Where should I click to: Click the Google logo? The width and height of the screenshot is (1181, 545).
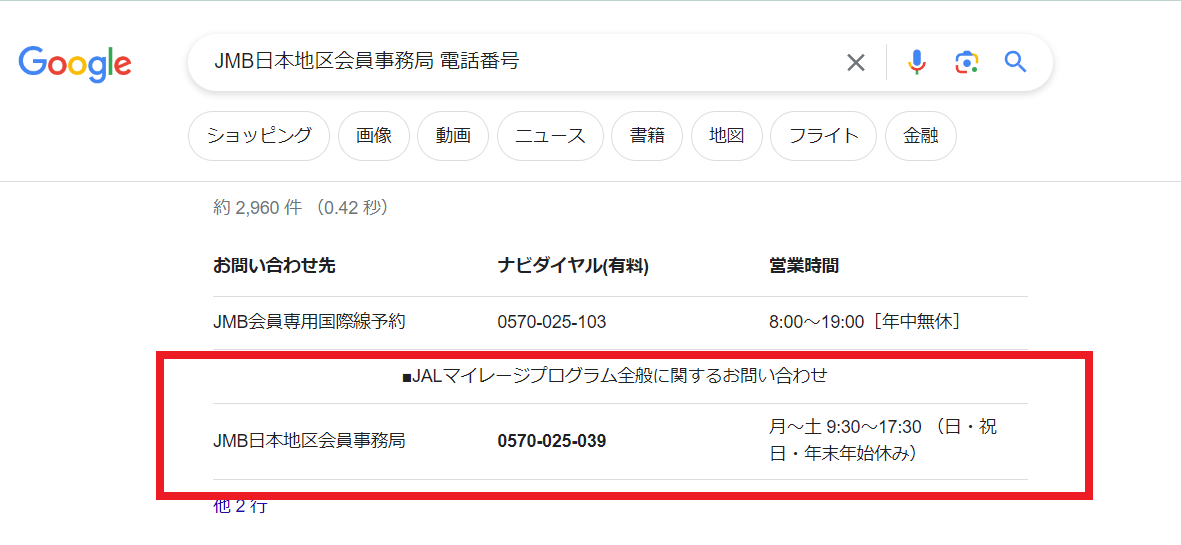75,63
